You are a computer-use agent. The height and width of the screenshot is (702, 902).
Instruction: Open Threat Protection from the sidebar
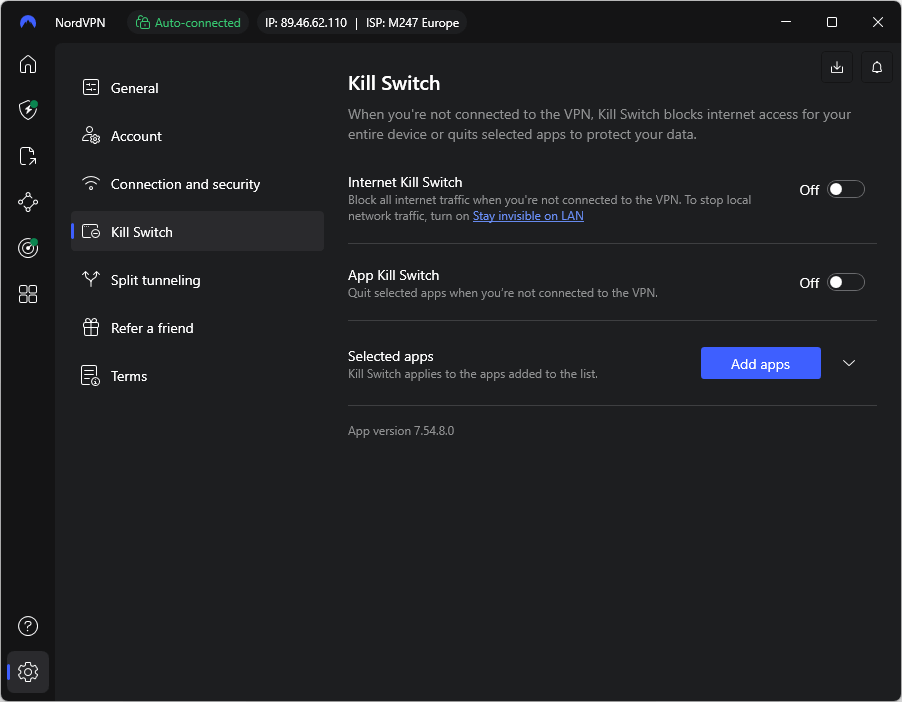coord(27,110)
